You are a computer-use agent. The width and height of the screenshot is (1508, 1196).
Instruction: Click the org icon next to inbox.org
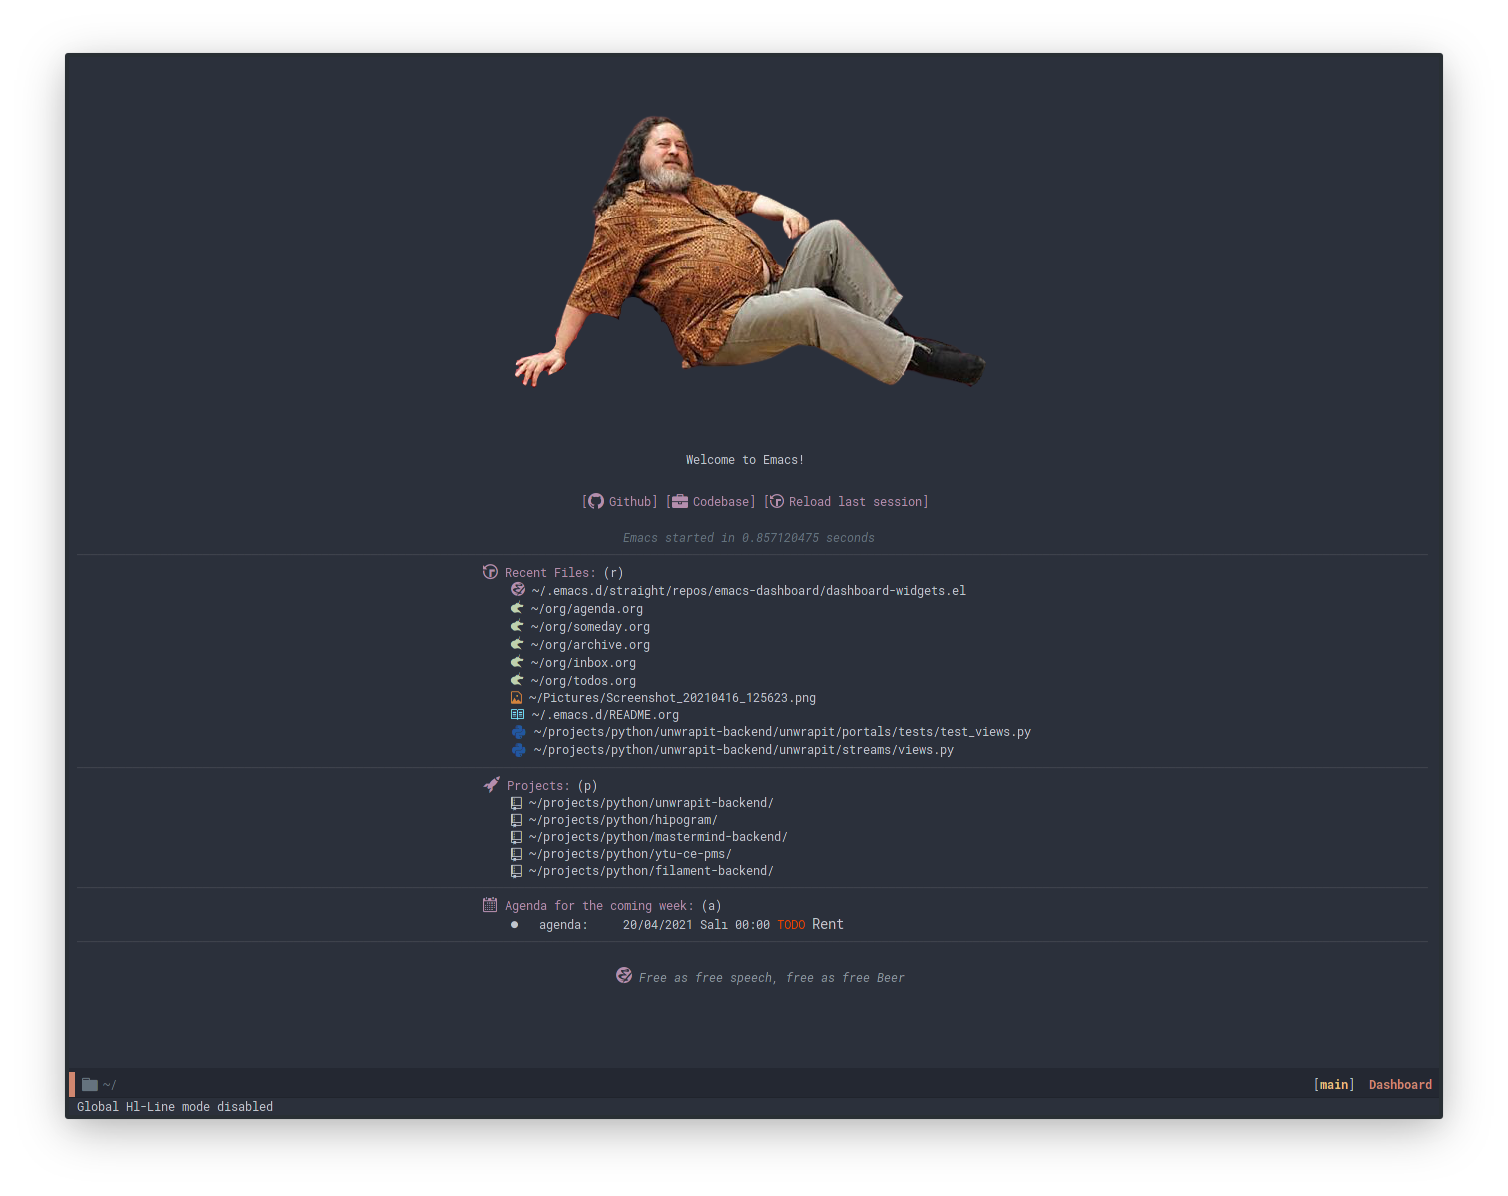517,662
